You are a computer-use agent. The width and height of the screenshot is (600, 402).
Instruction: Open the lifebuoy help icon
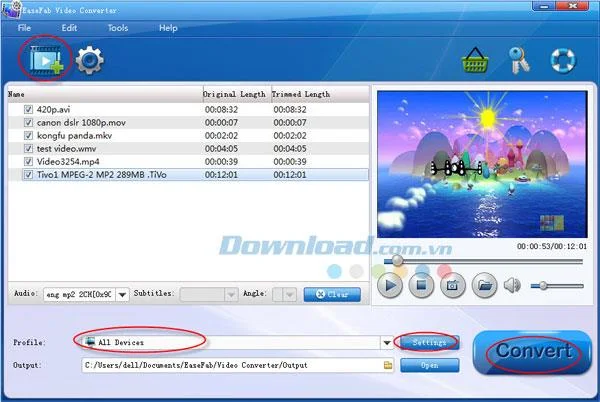563,60
